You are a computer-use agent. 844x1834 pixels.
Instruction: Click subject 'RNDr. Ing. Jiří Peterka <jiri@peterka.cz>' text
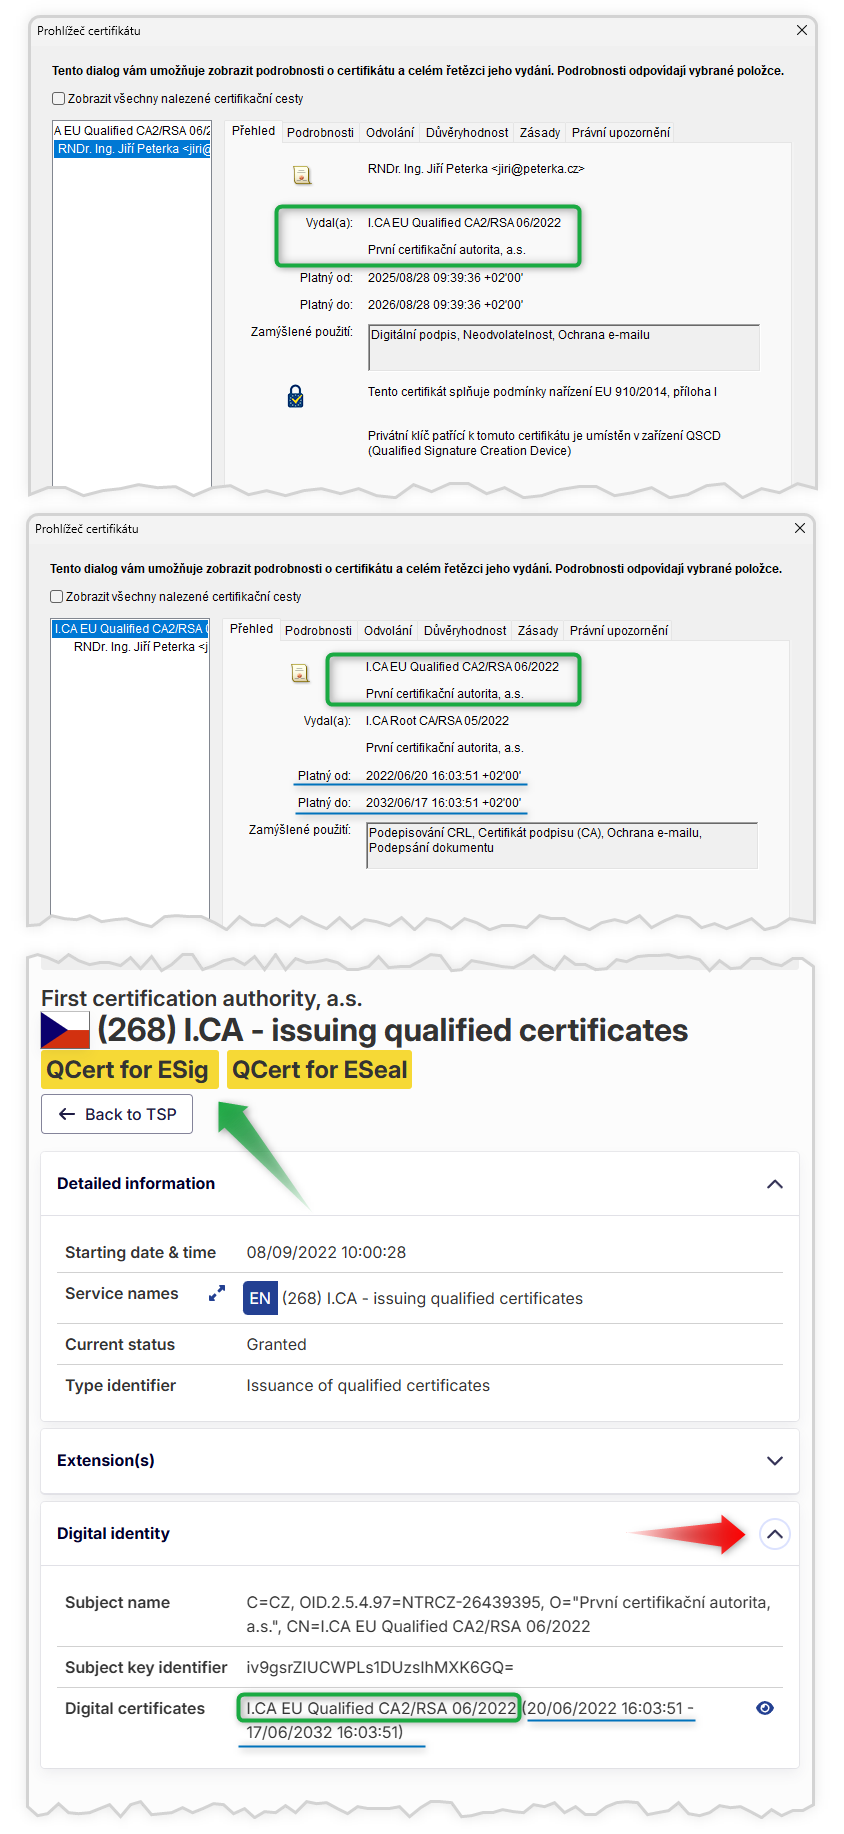(476, 169)
